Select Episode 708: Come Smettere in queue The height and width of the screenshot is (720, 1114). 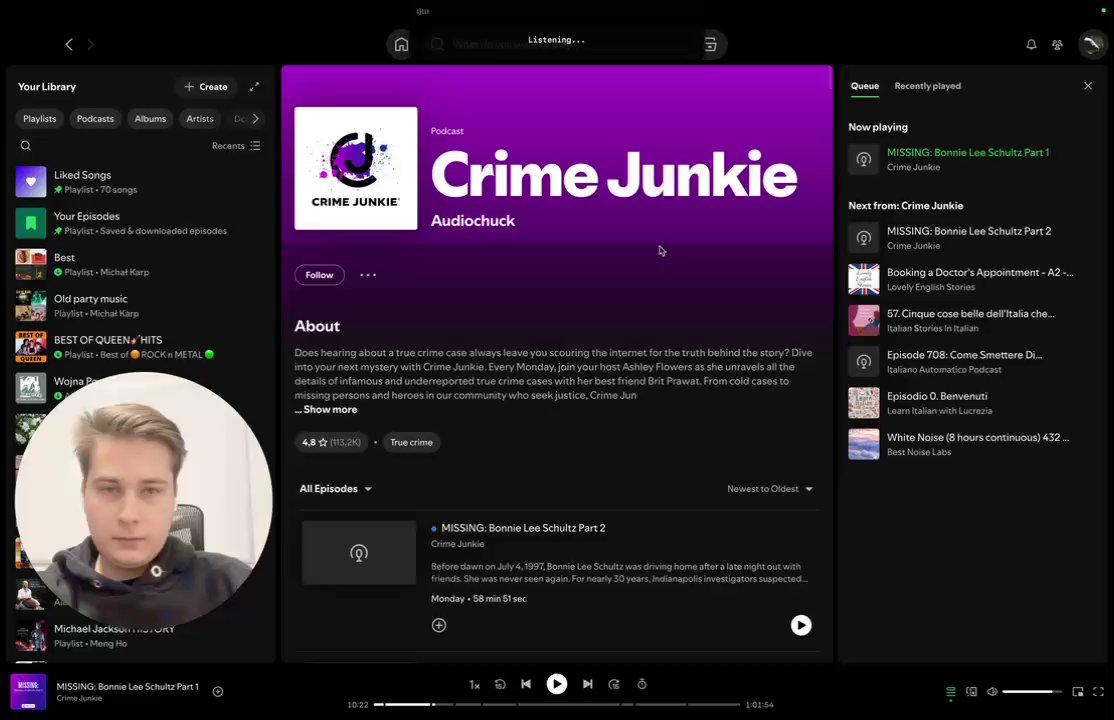[x=971, y=362]
